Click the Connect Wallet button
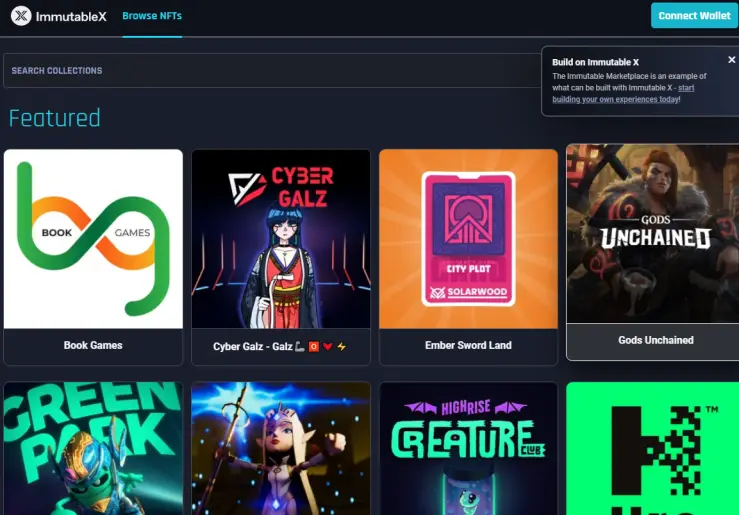739x515 pixels. tap(694, 16)
